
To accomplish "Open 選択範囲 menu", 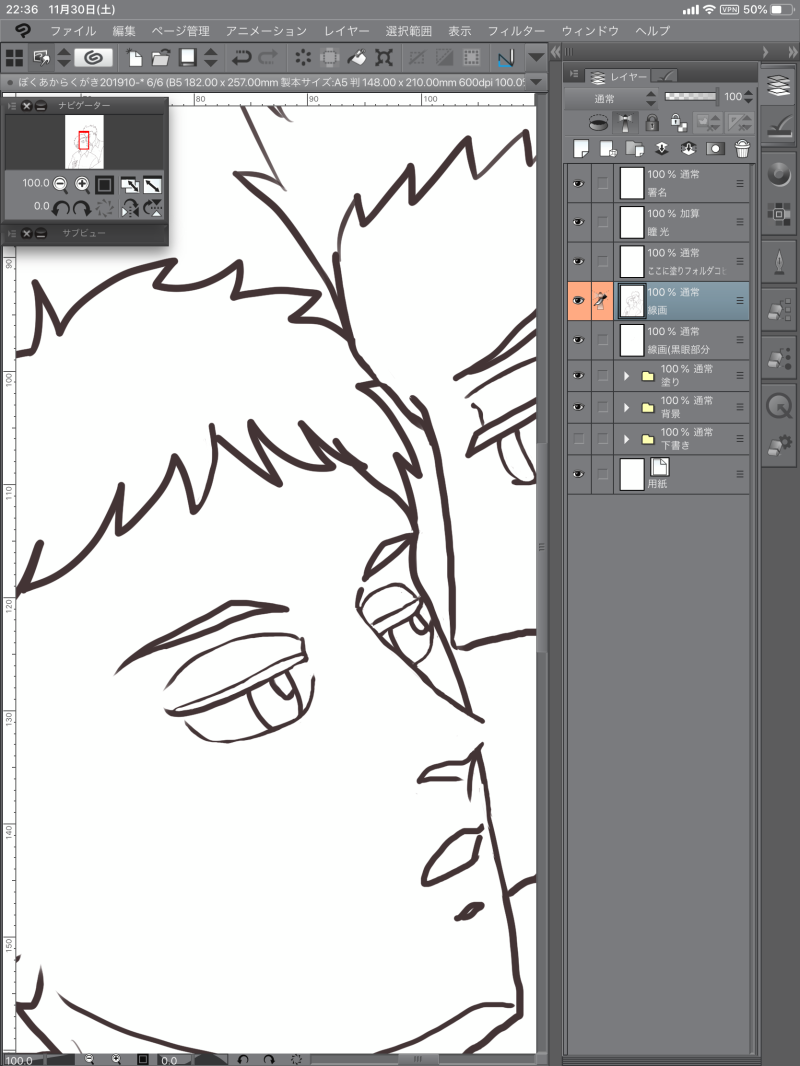I will [x=408, y=31].
